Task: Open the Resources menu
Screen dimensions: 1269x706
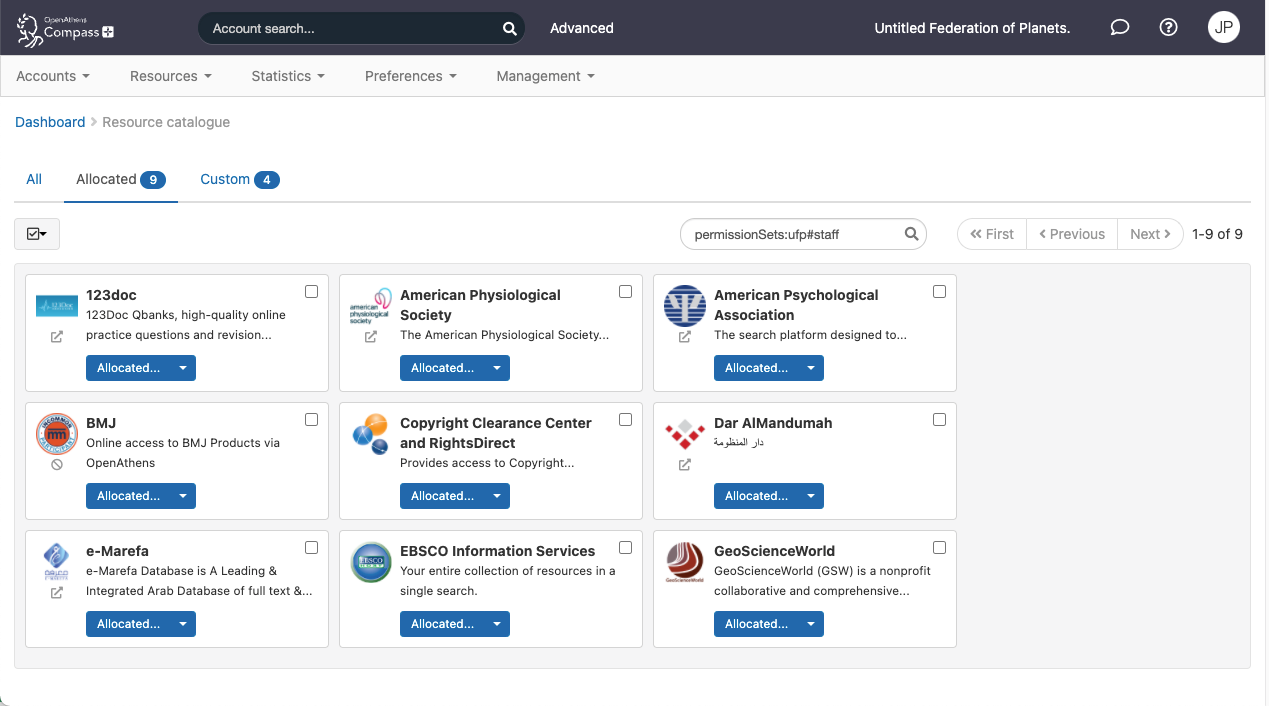Action: click(170, 76)
